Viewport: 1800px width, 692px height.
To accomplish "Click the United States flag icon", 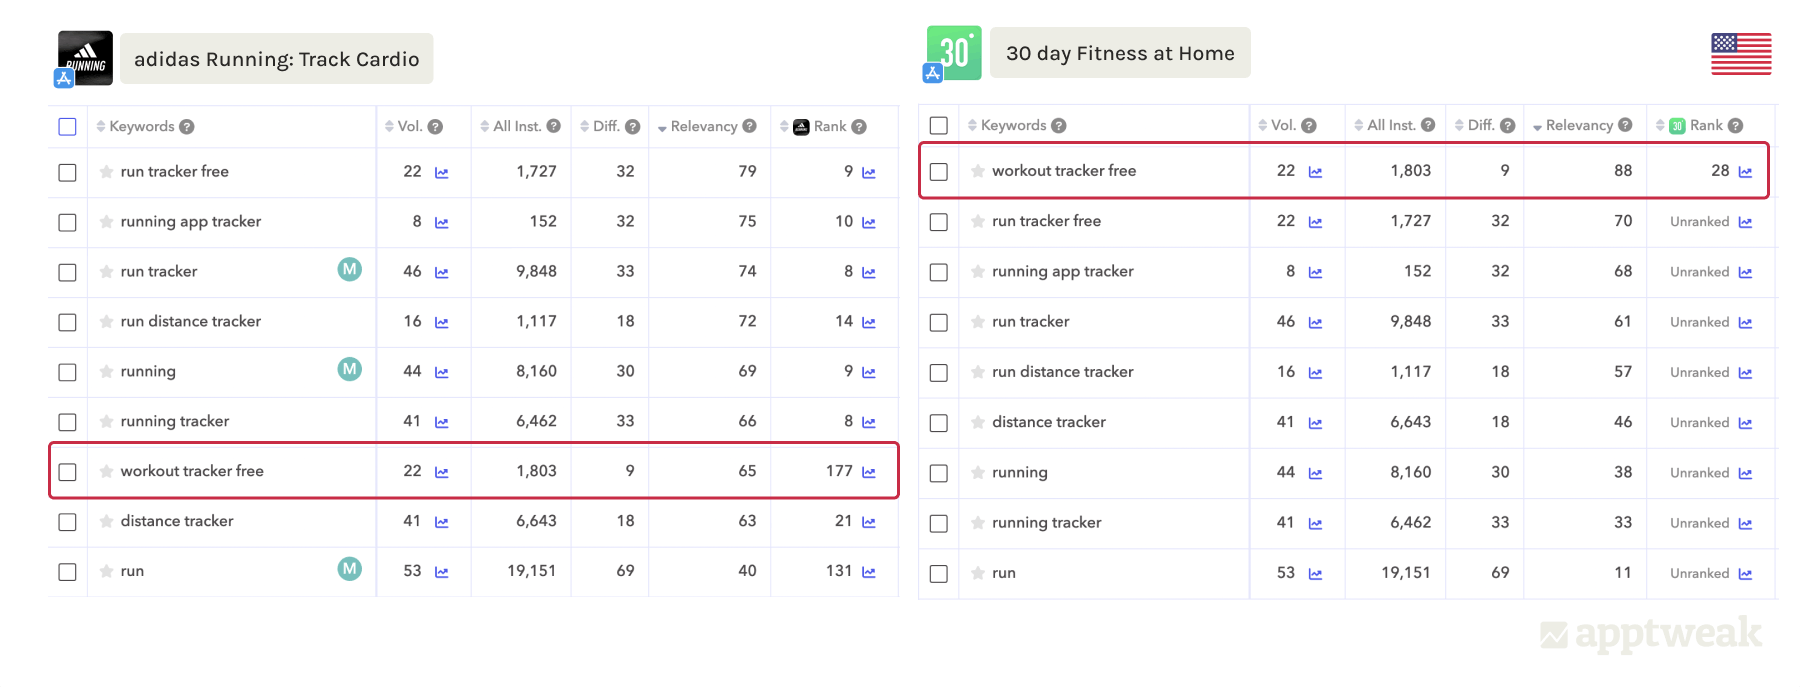I will (1740, 54).
